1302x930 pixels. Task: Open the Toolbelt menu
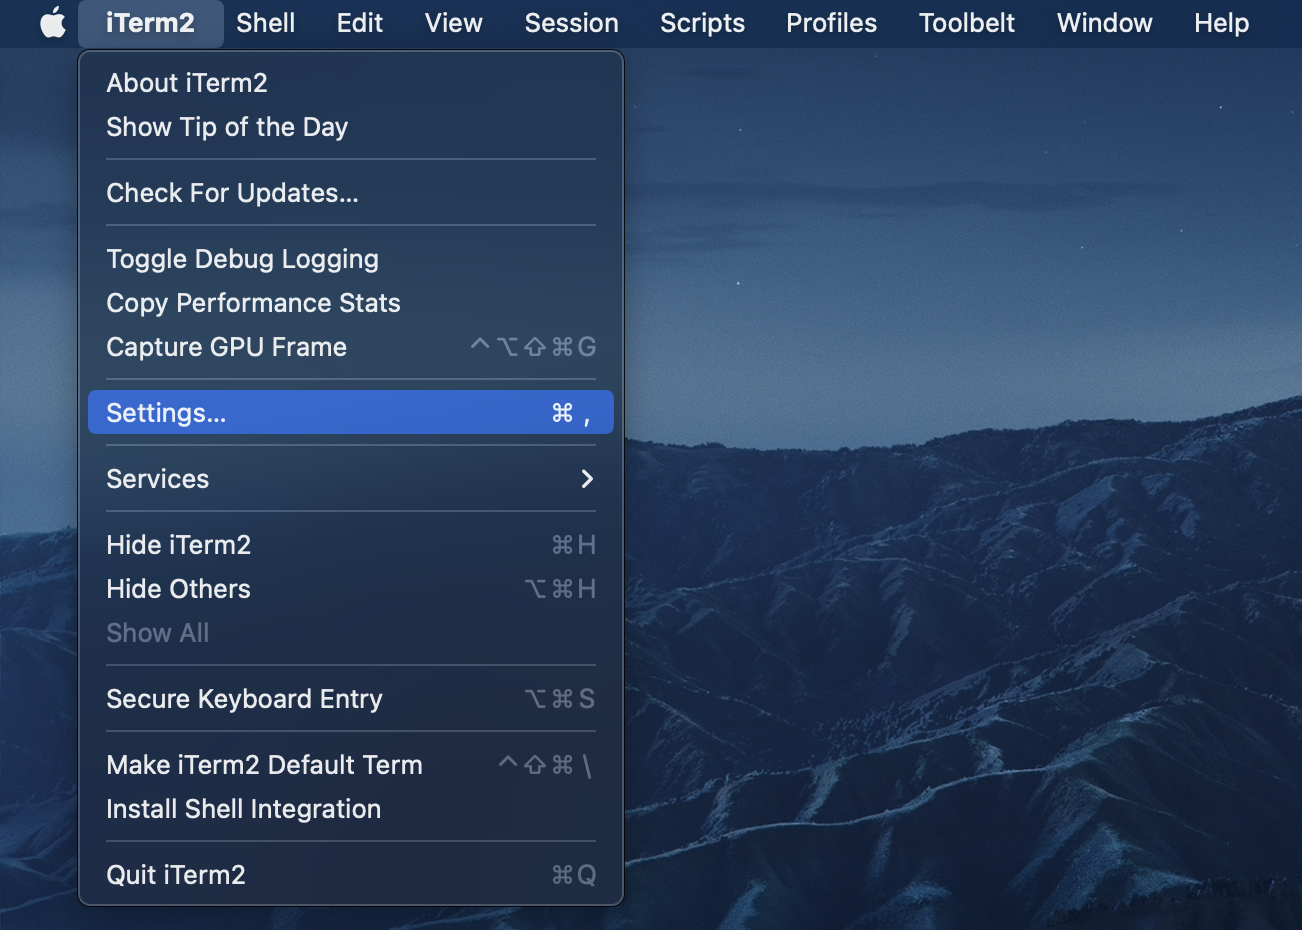click(966, 22)
